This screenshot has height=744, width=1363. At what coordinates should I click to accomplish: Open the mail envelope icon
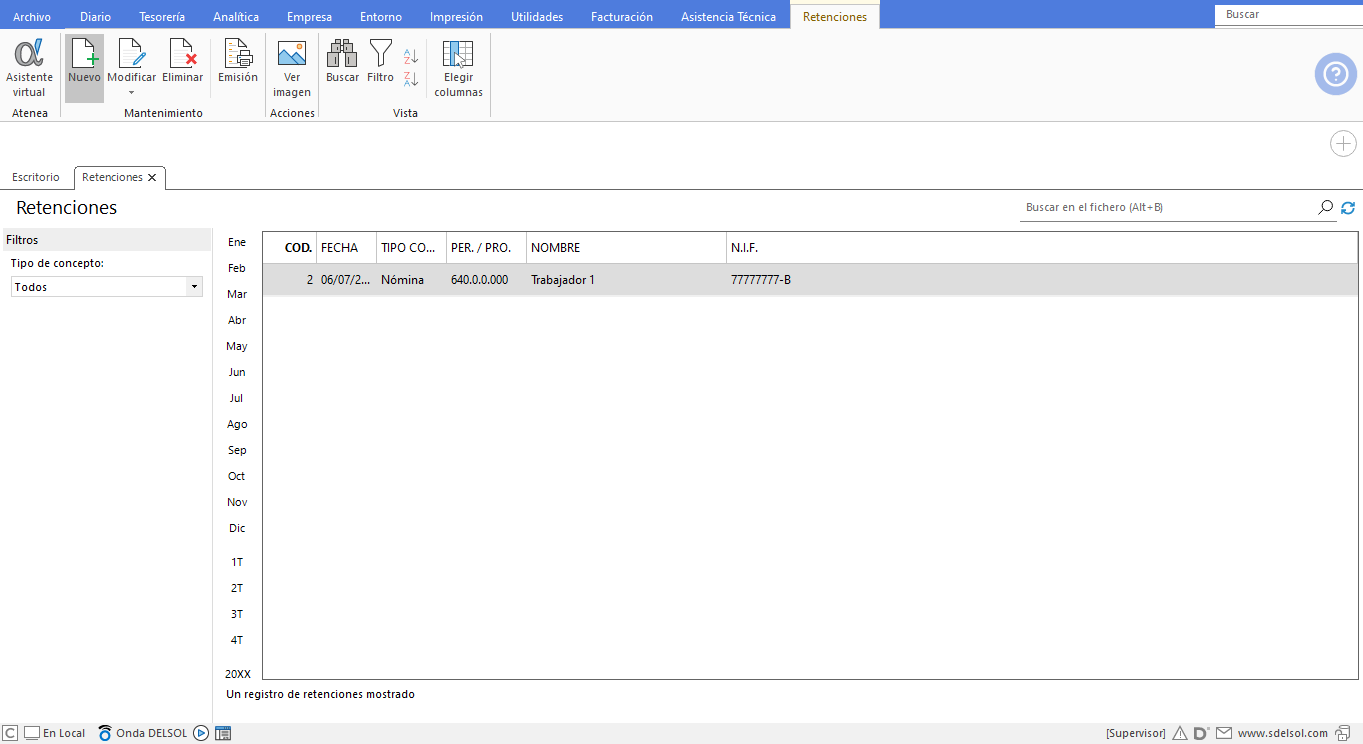pos(1223,733)
